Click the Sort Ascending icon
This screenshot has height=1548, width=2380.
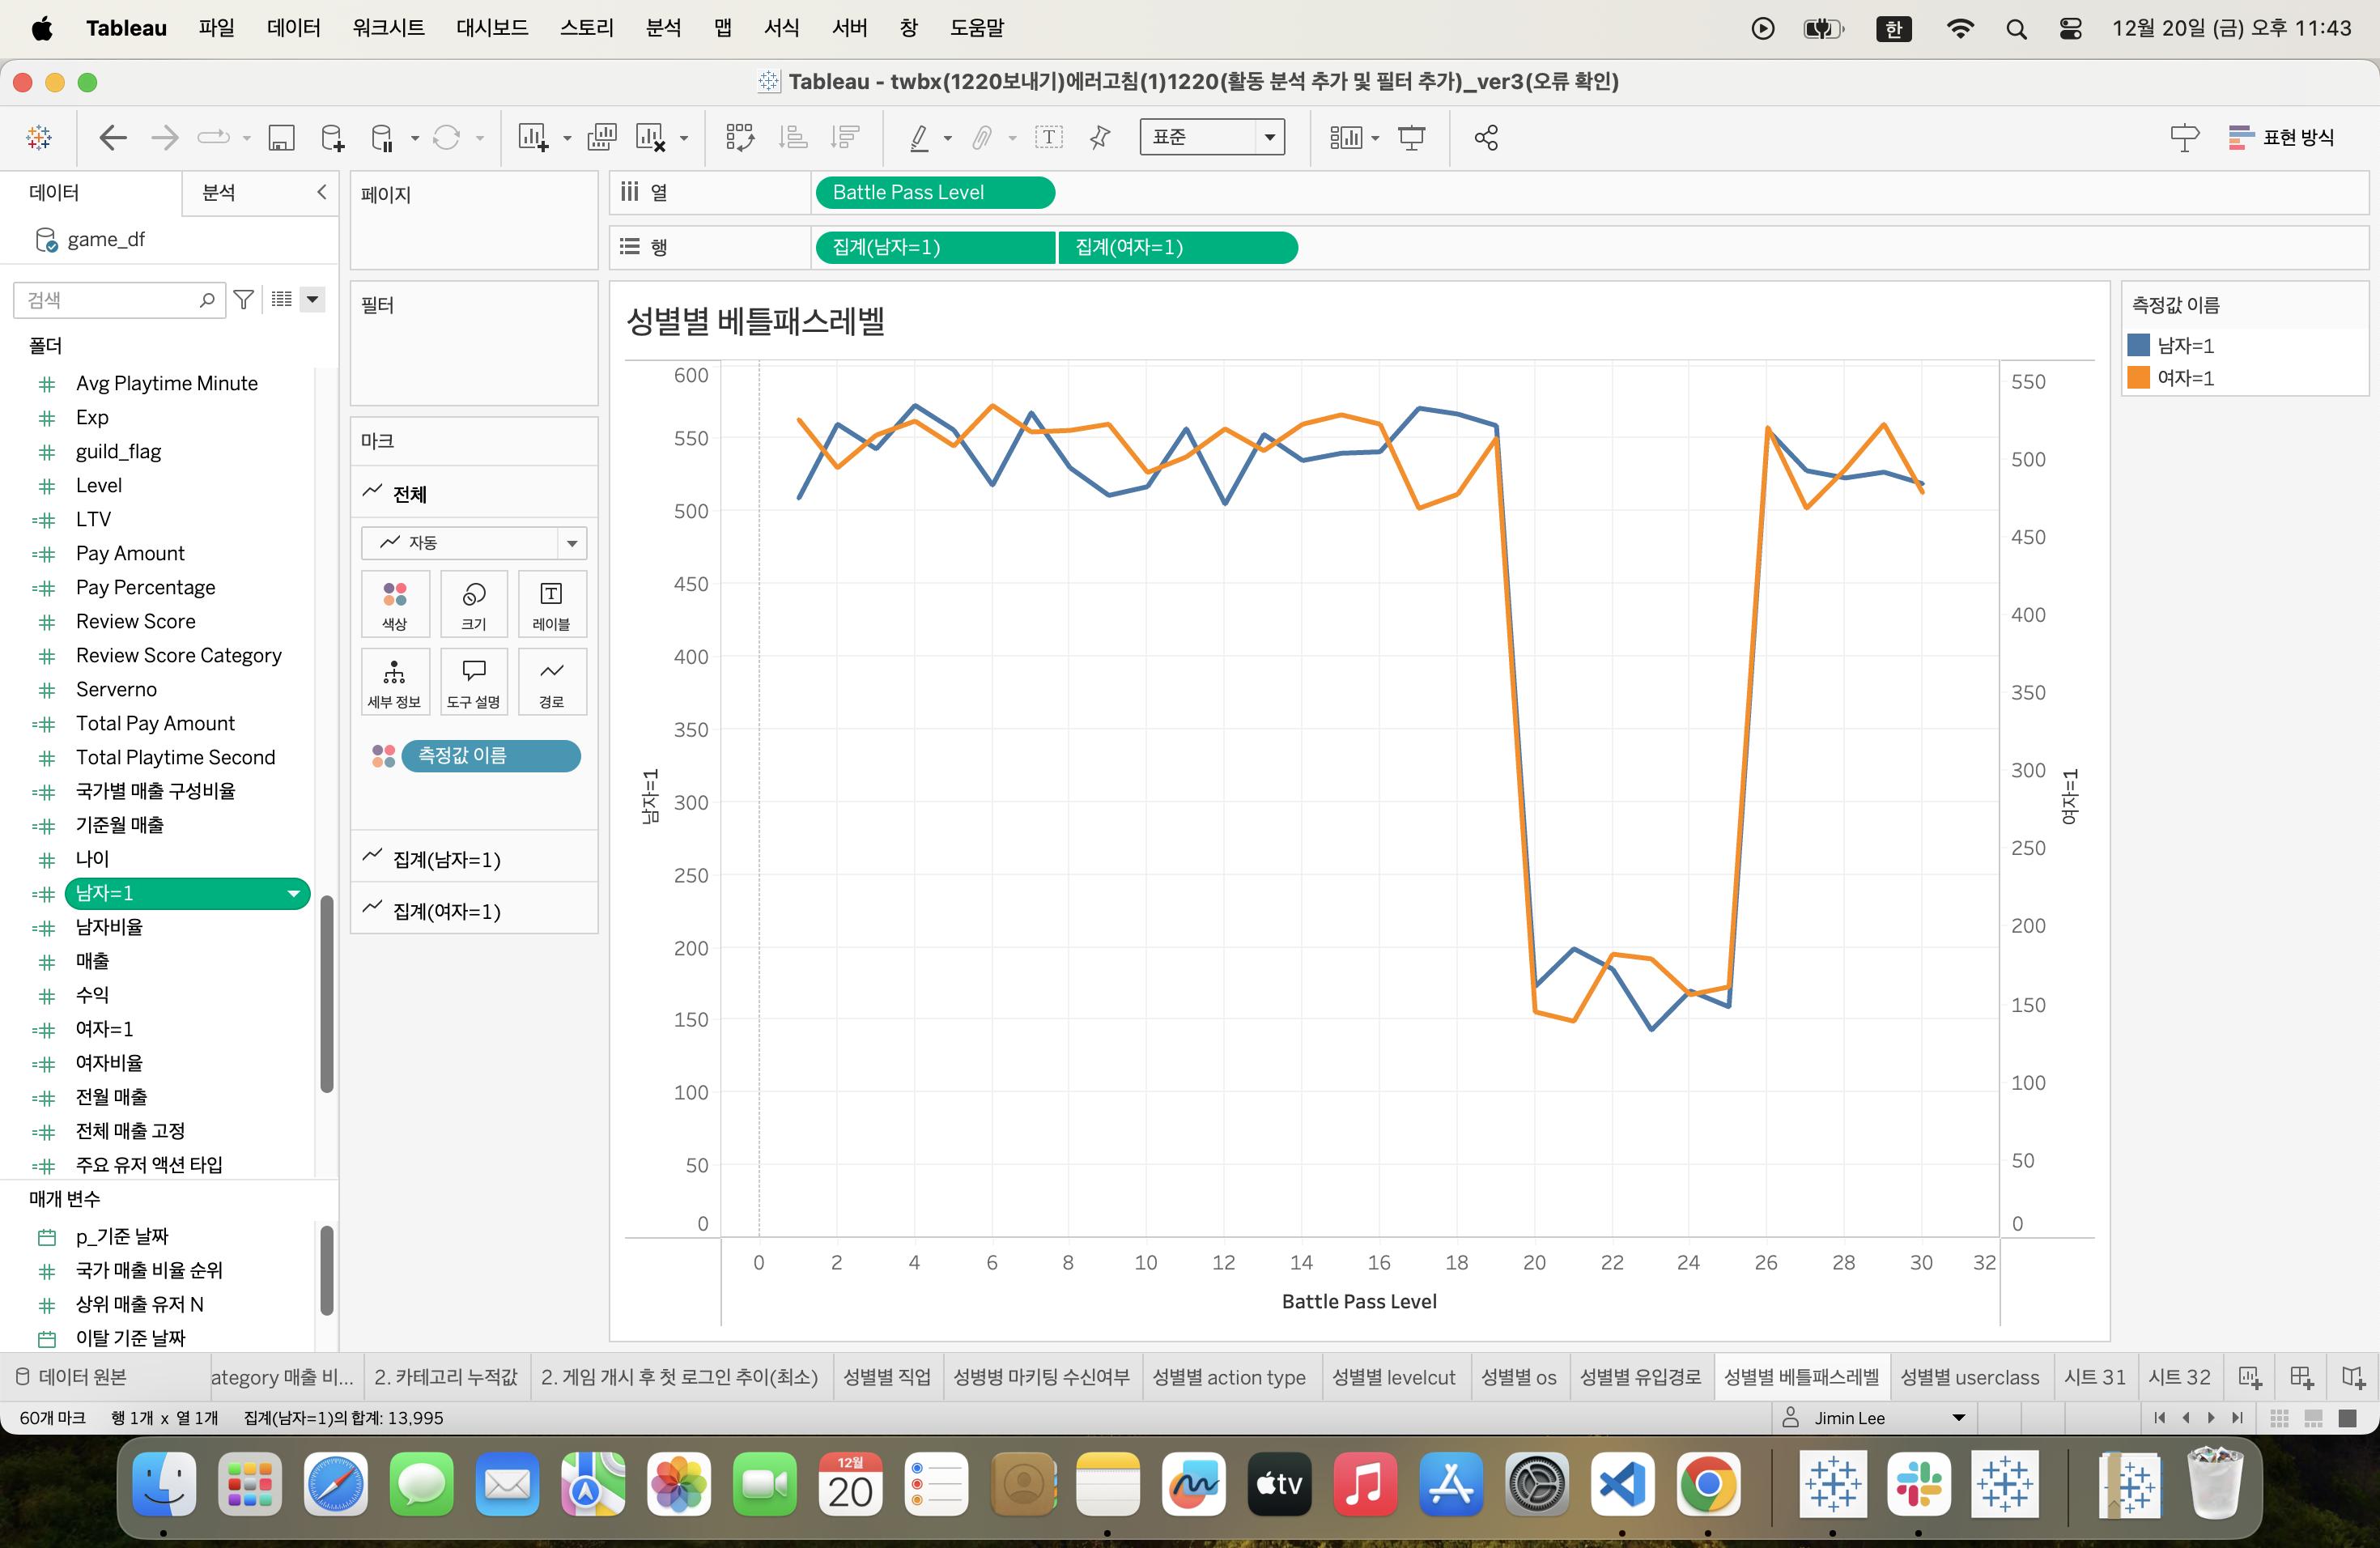click(x=793, y=137)
